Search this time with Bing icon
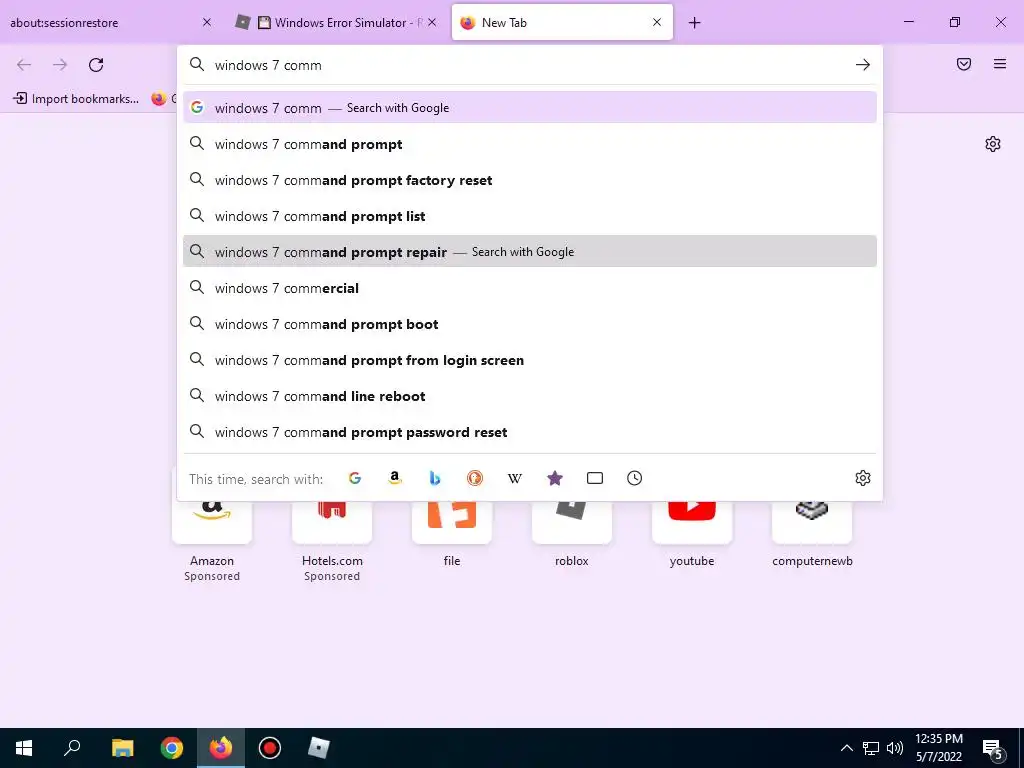Image resolution: width=1024 pixels, height=768 pixels. coord(434,478)
